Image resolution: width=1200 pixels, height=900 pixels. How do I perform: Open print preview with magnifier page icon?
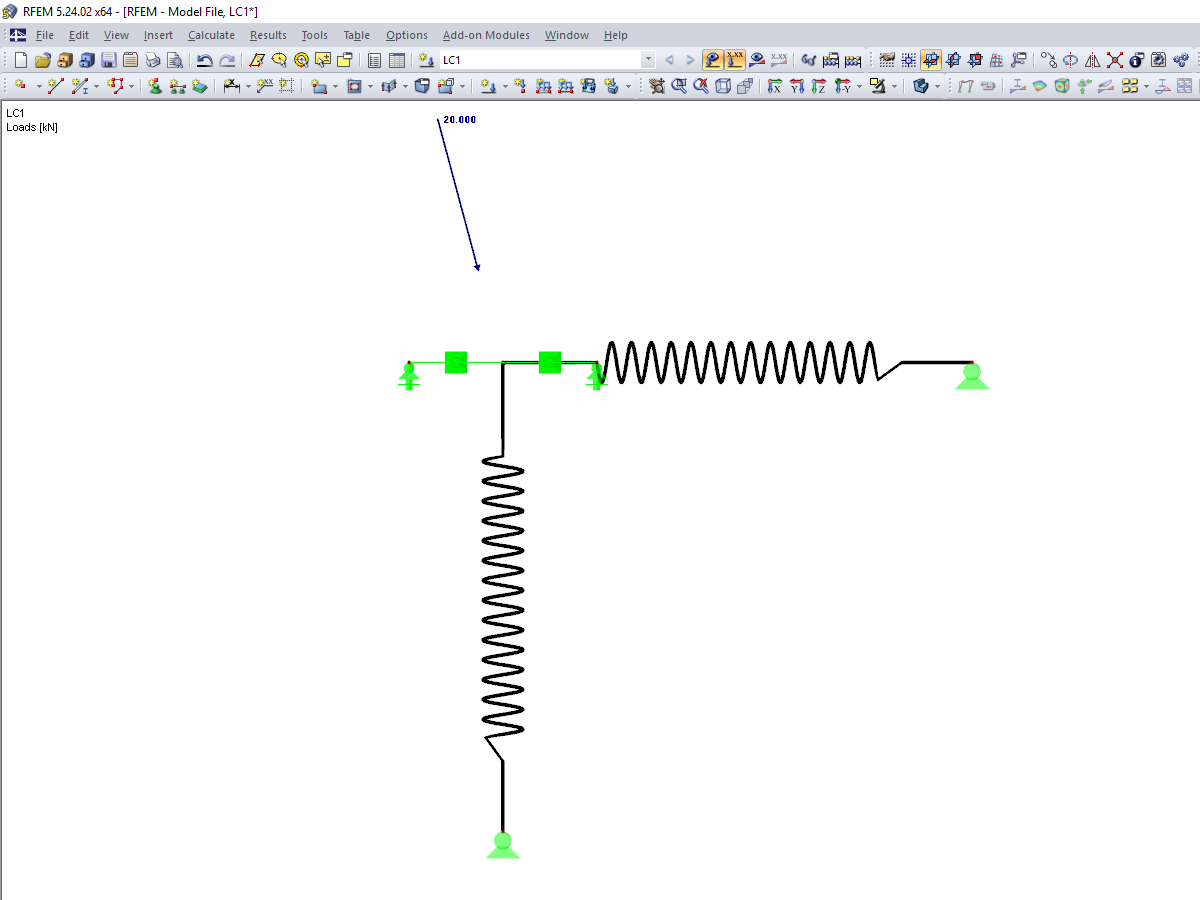[x=174, y=60]
